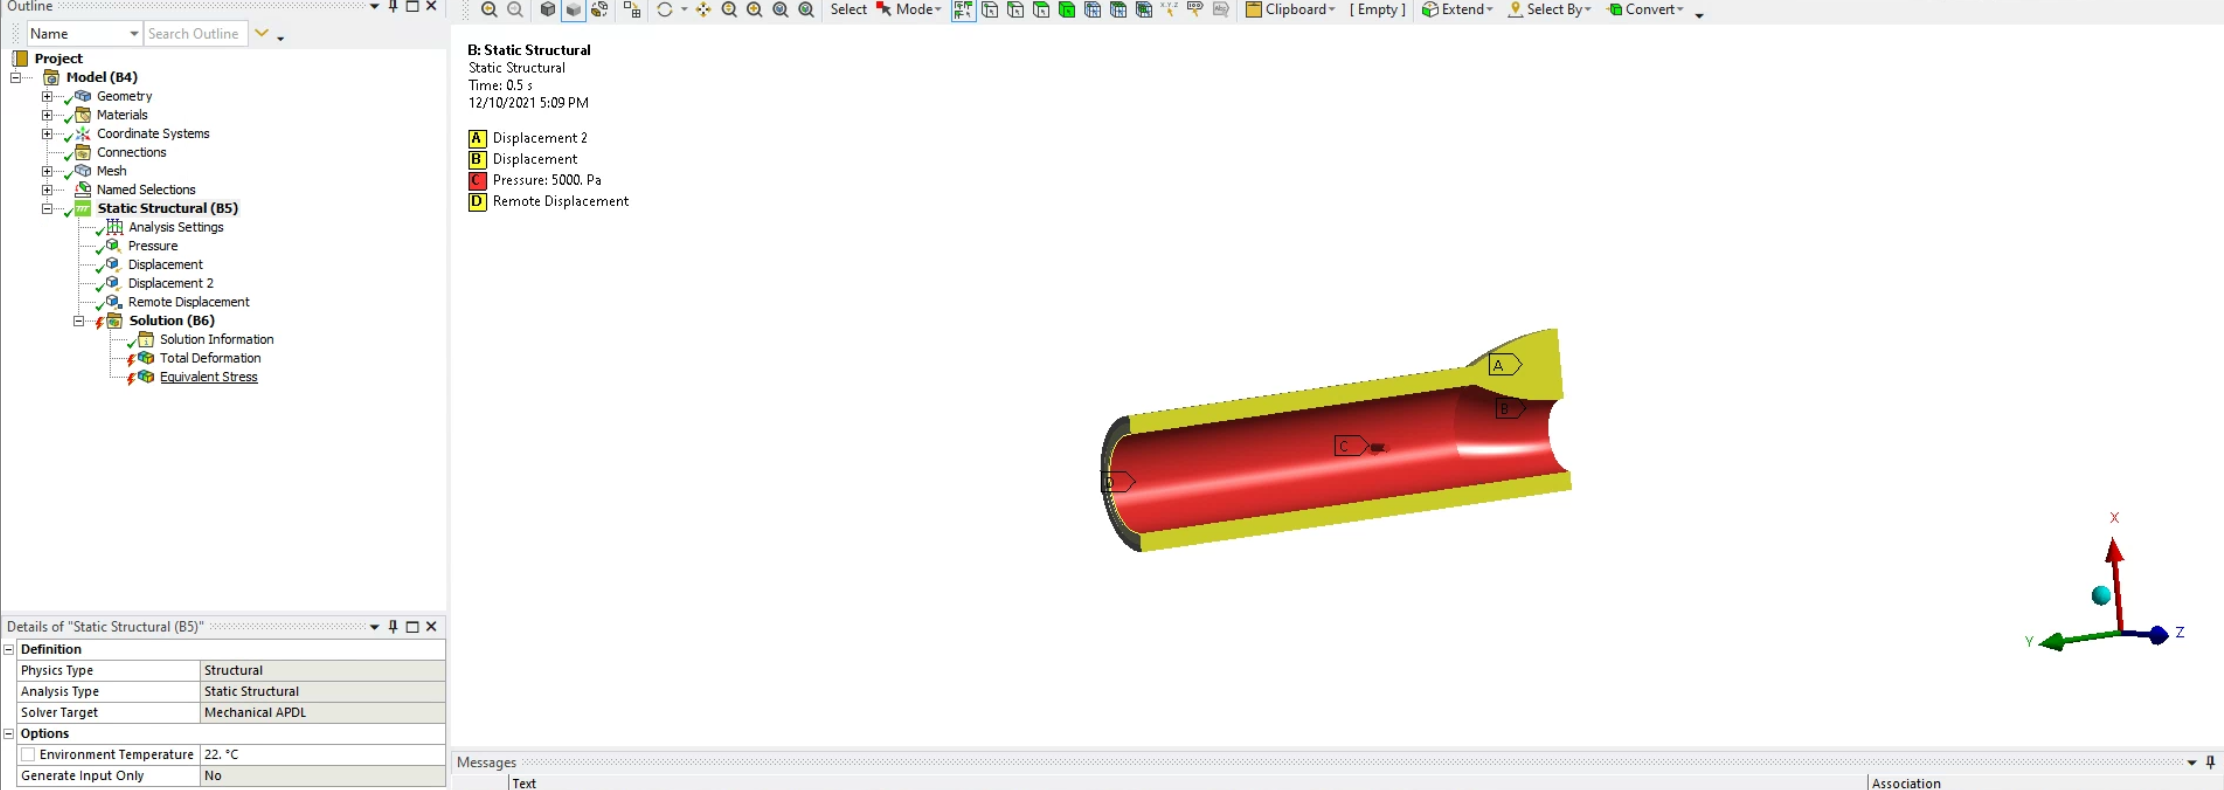2224x790 pixels.
Task: Click the blue Z axis on triad
Action: click(x=2148, y=634)
